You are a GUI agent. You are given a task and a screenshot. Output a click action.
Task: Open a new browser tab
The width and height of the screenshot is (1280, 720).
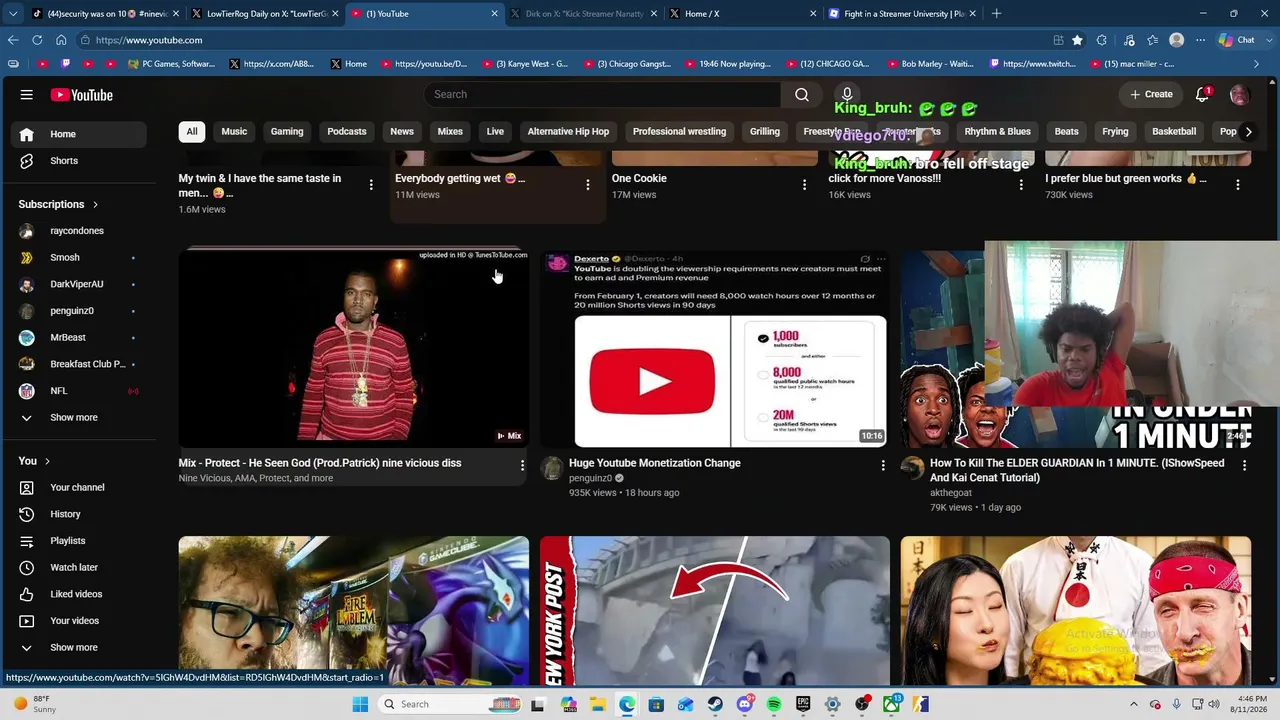pos(996,14)
